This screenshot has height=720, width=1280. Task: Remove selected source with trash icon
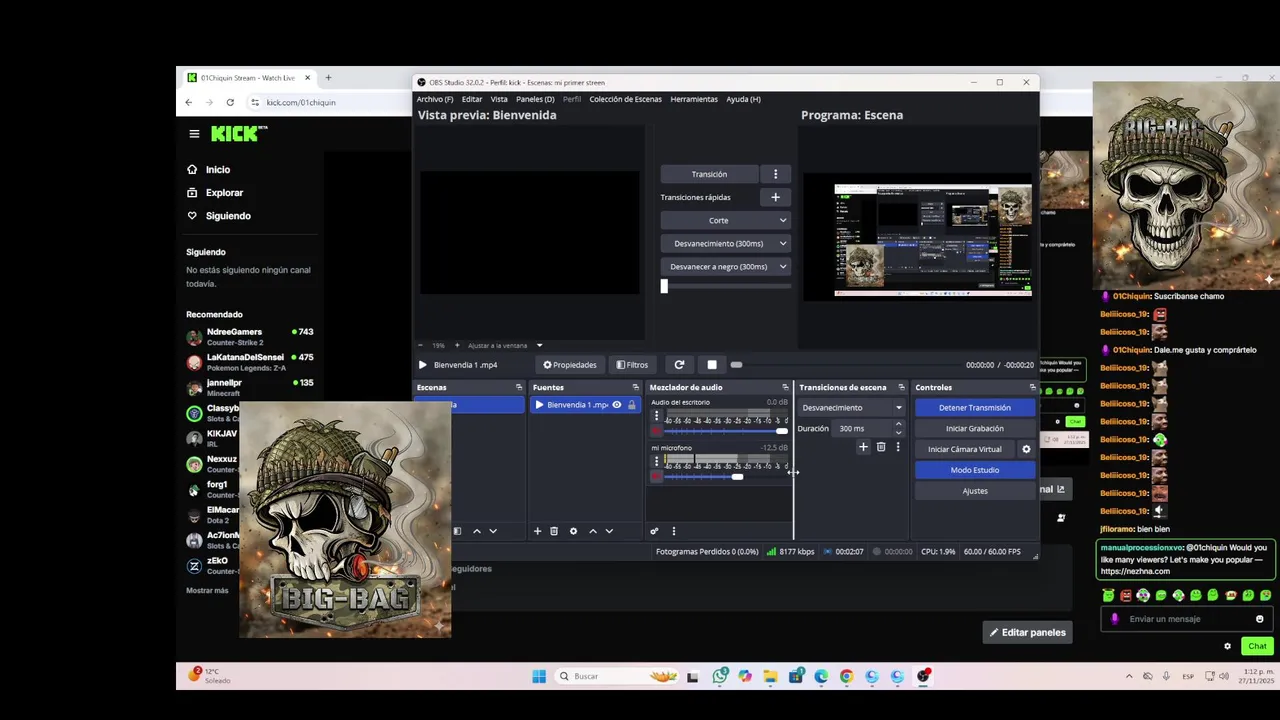tap(554, 531)
